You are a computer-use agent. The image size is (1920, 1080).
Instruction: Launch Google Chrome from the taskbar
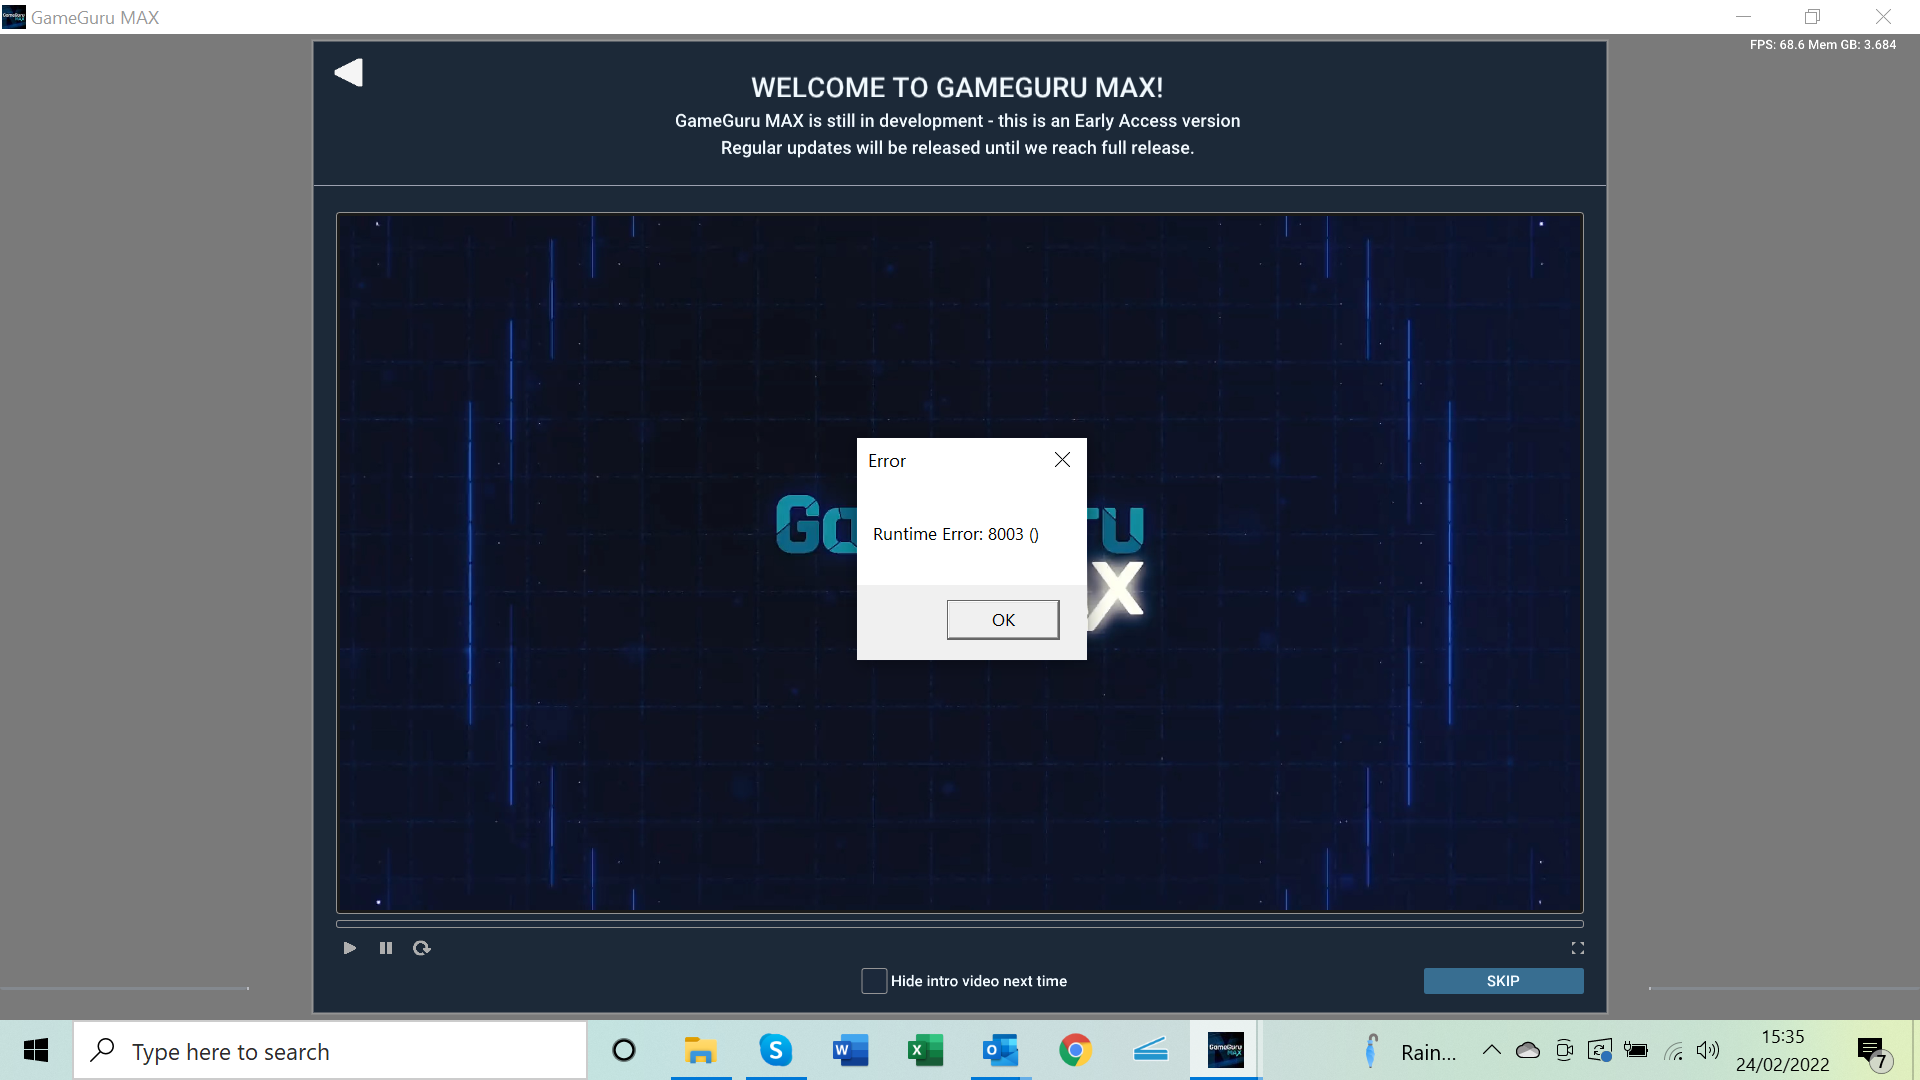[1075, 1050]
